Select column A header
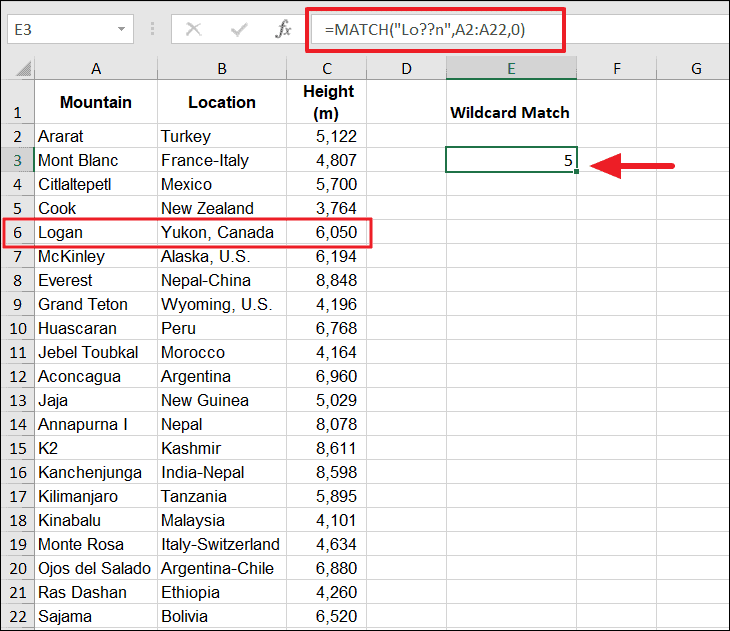This screenshot has width=730, height=631. (x=96, y=69)
